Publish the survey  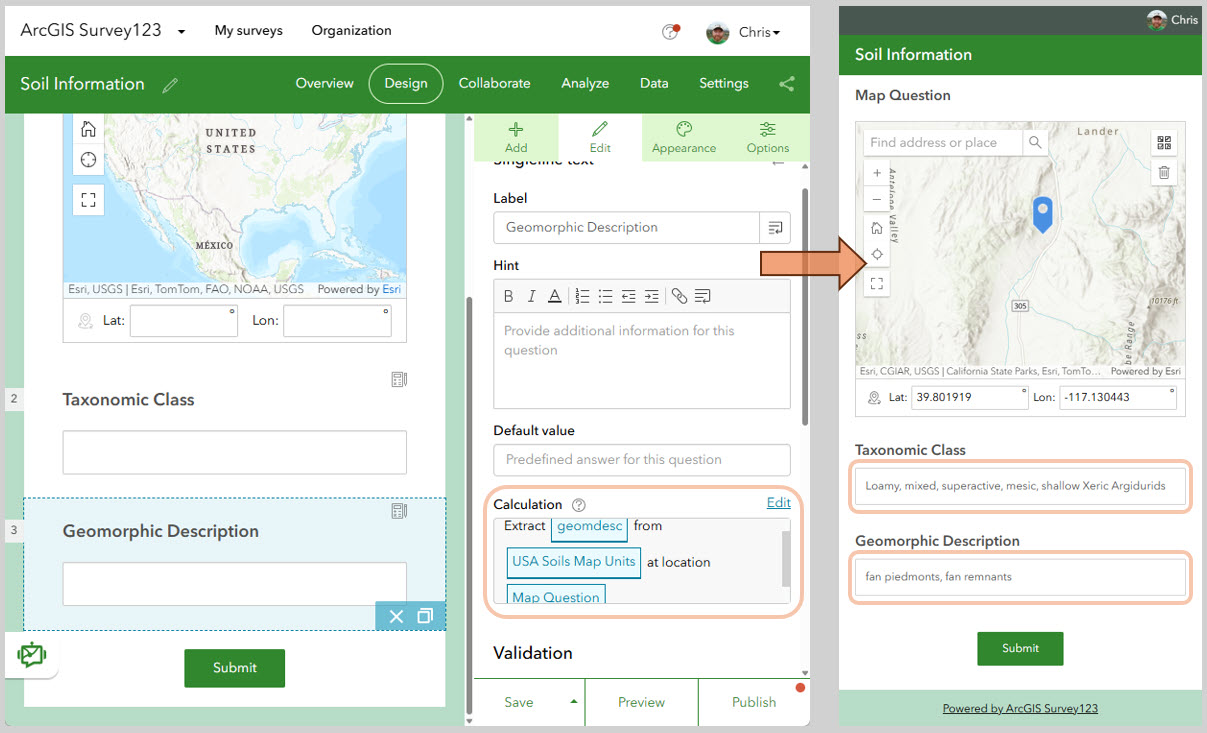click(x=754, y=702)
